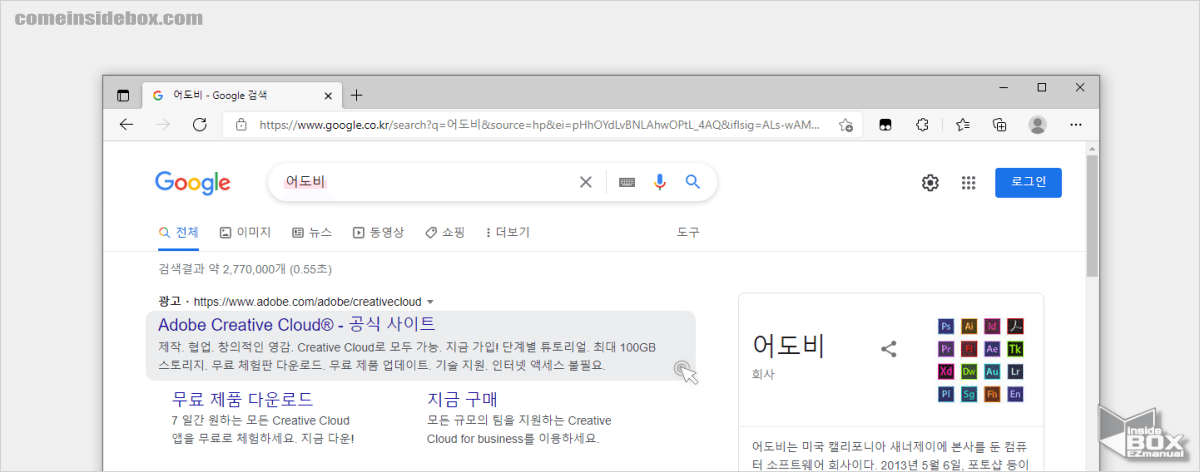Viewport: 1200px width, 472px height.
Task: Click the blue 로그인 button
Action: coord(1028,182)
